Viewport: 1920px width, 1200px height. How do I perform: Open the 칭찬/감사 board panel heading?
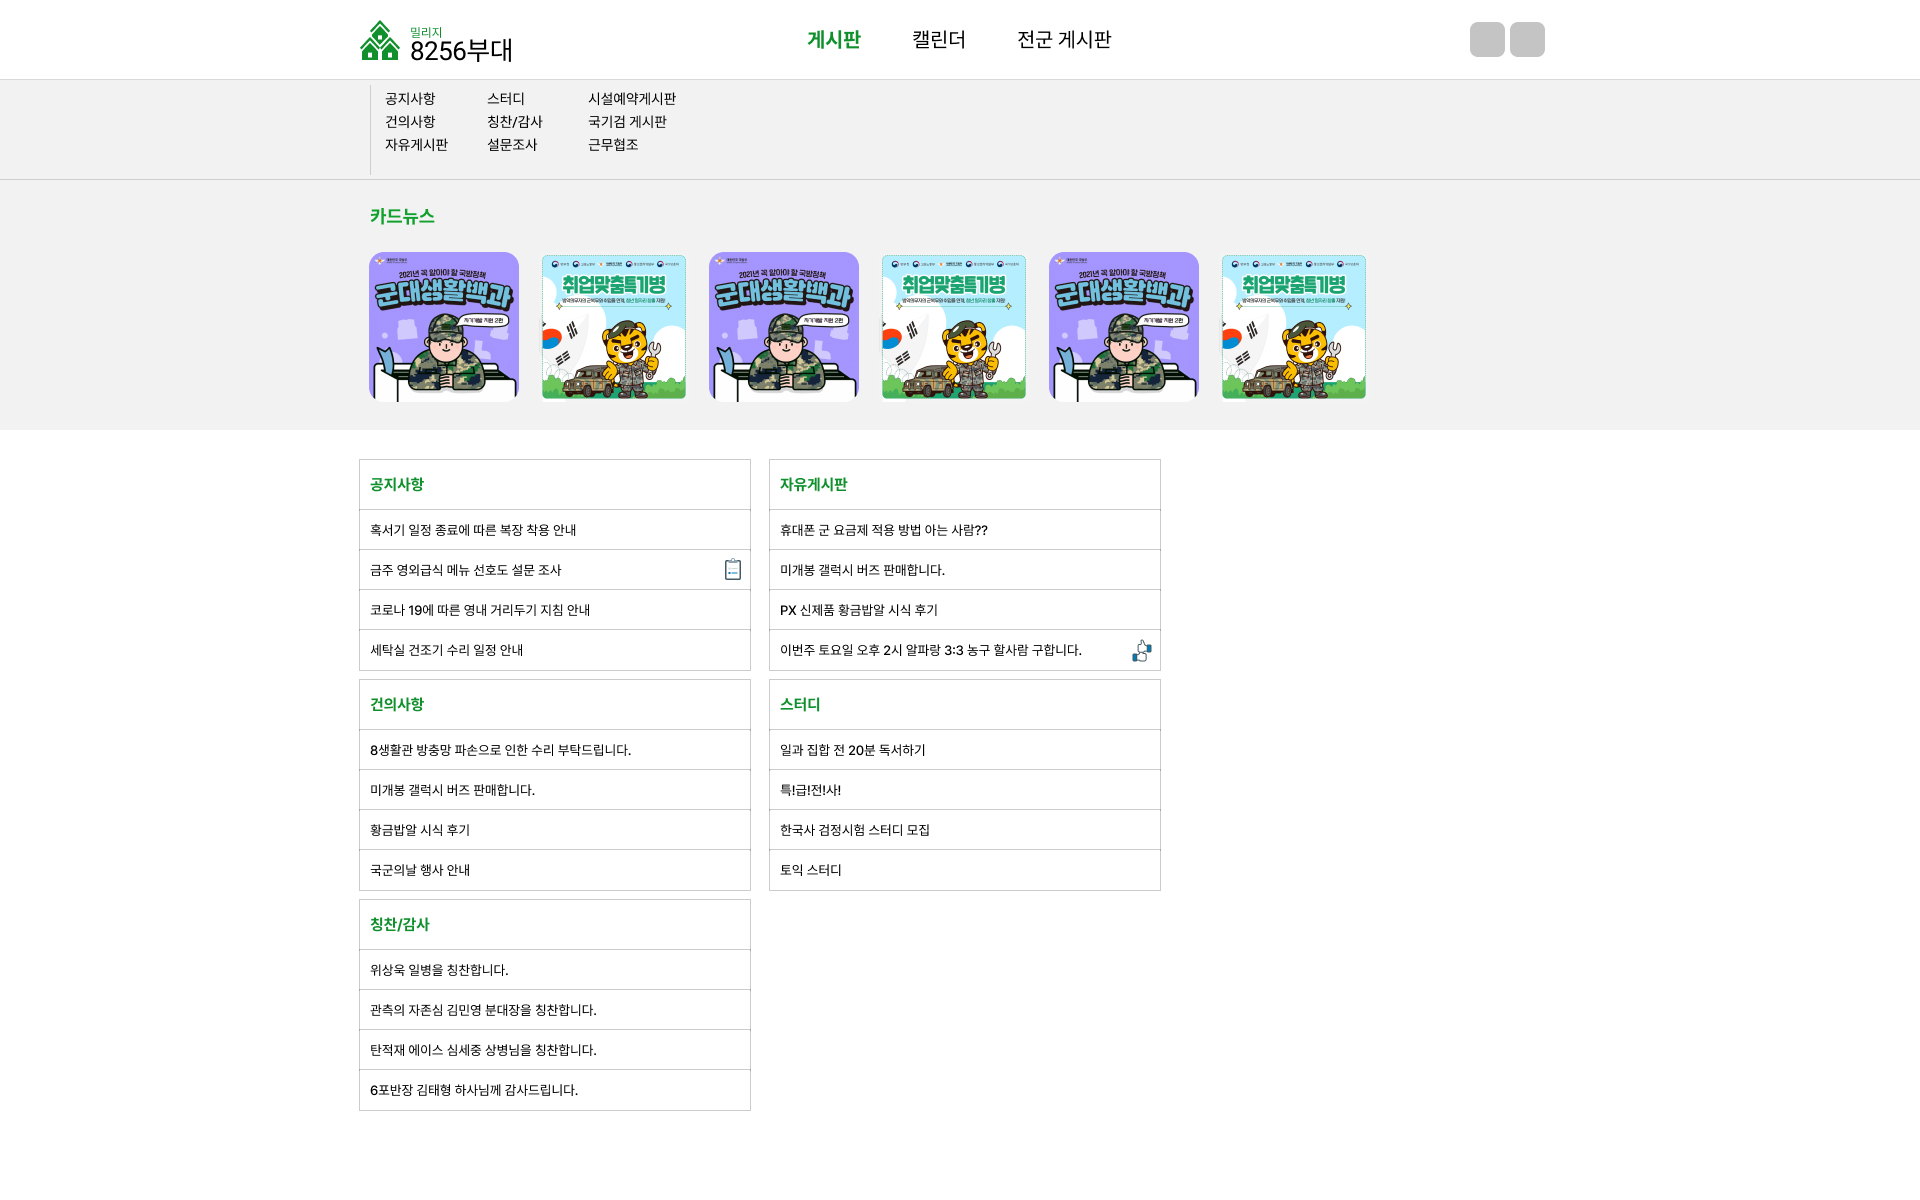click(399, 925)
